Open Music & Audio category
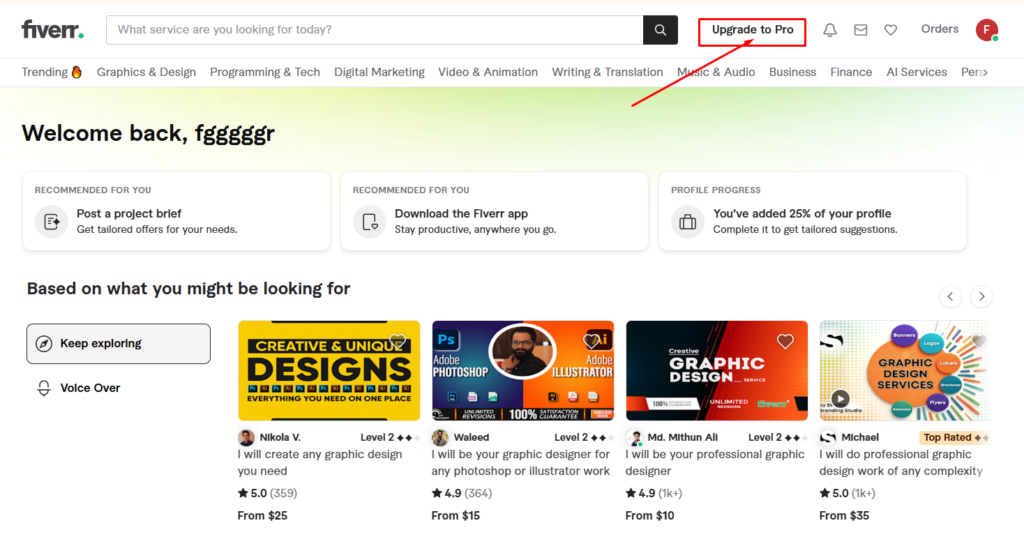 pyautogui.click(x=716, y=72)
